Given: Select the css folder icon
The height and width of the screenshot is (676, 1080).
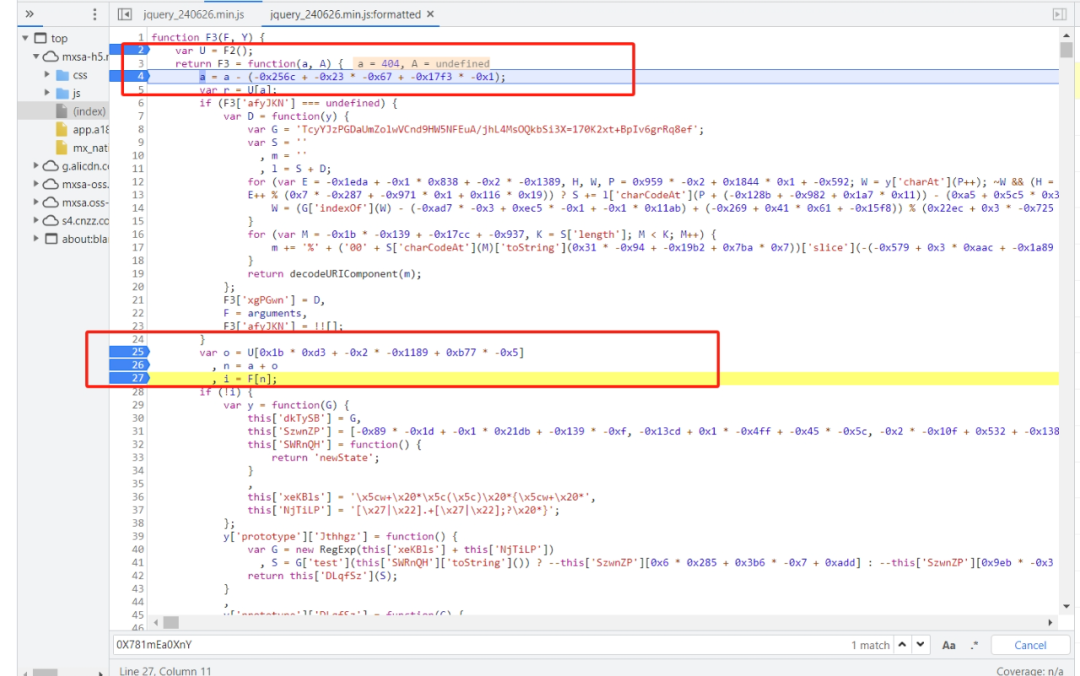Looking at the screenshot, I should 62,74.
